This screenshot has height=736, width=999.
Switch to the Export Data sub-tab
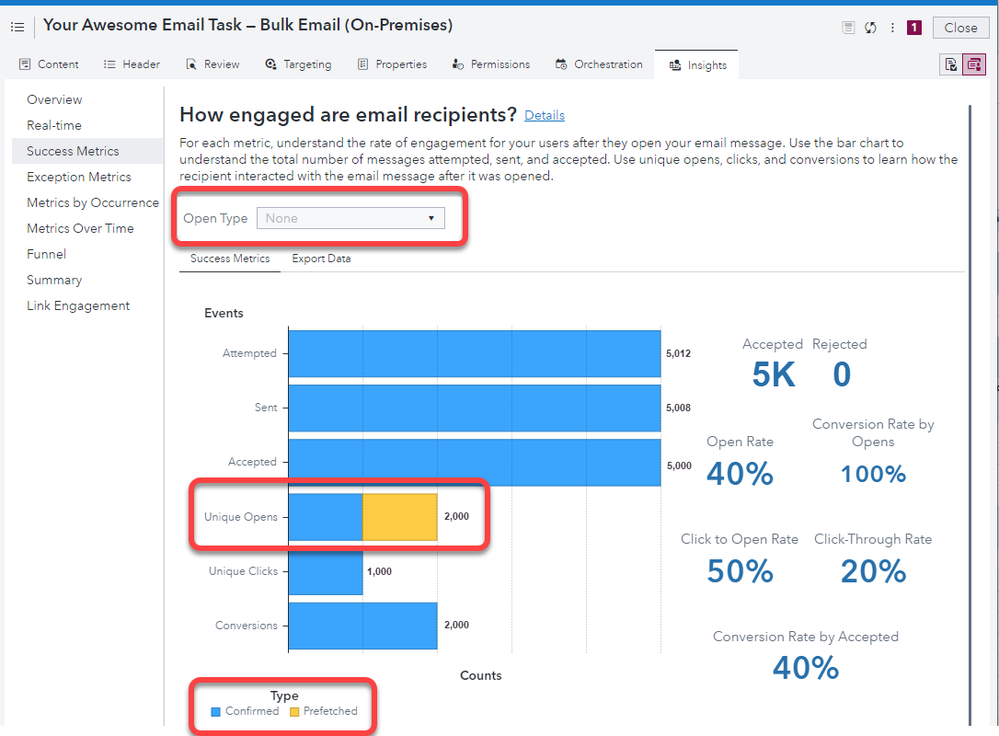[x=321, y=259]
